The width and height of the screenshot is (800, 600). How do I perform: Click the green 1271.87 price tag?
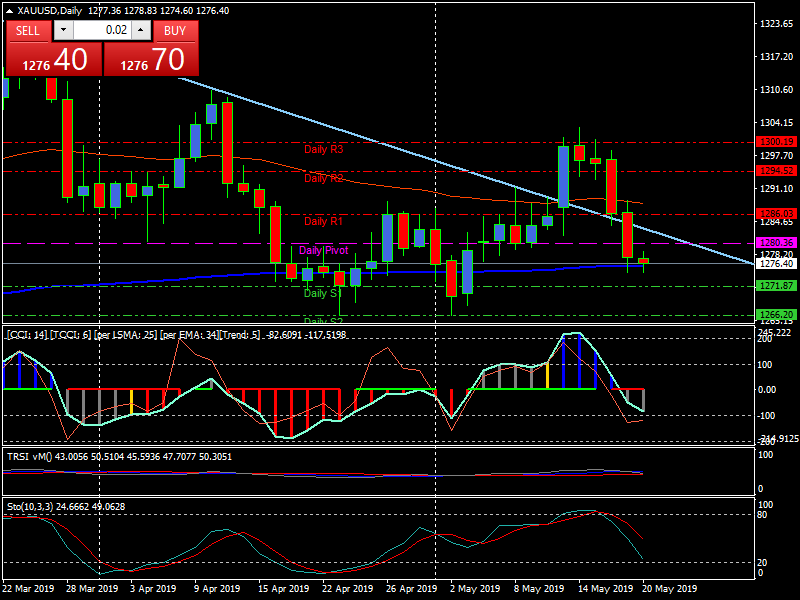click(x=775, y=286)
